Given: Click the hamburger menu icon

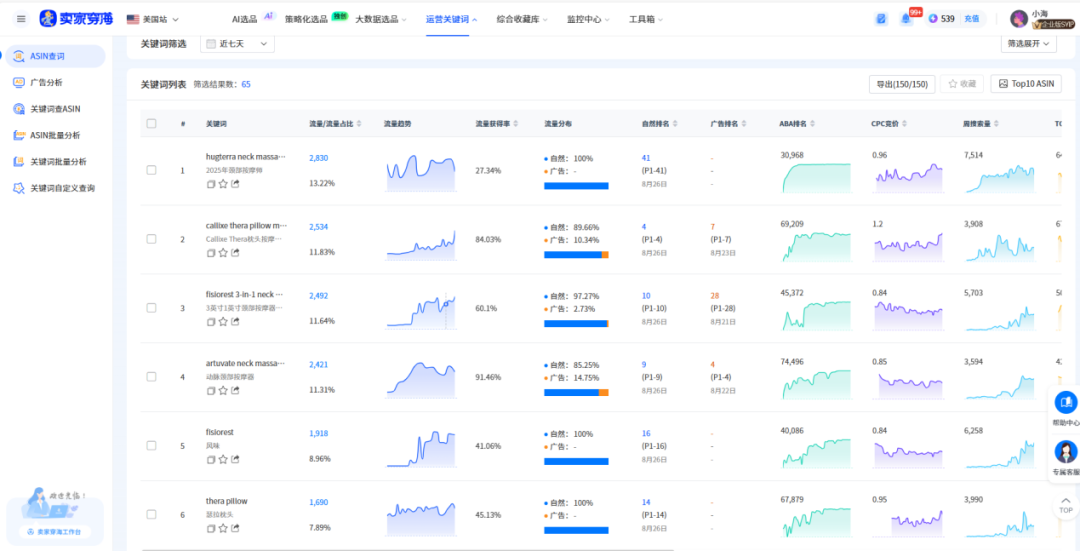Looking at the screenshot, I should pos(21,19).
